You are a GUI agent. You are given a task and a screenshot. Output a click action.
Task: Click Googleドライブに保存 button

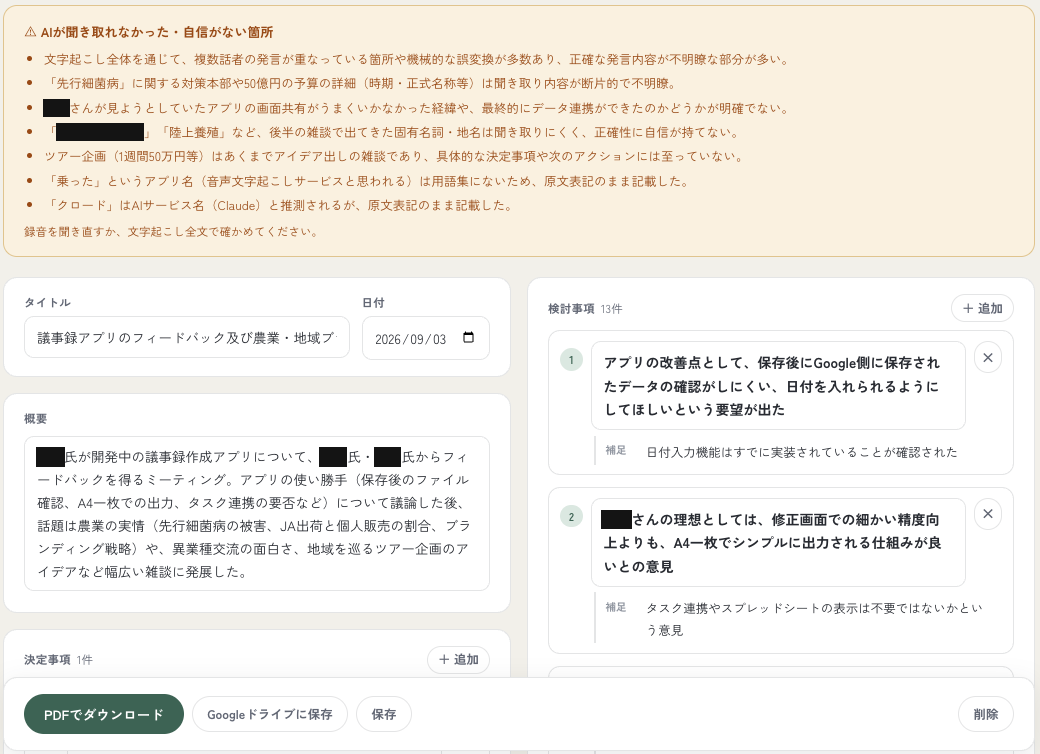270,714
